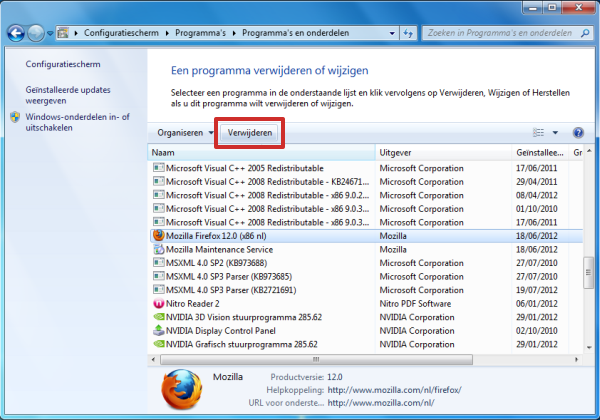Open the Organiseren menu
Image resolution: width=600 pixels, height=420 pixels.
point(185,133)
